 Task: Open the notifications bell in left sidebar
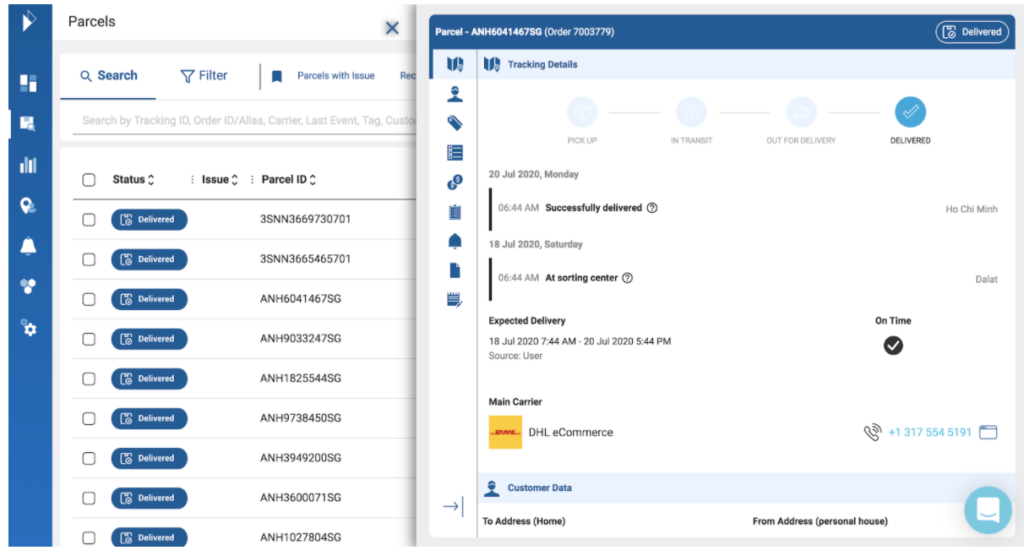28,246
